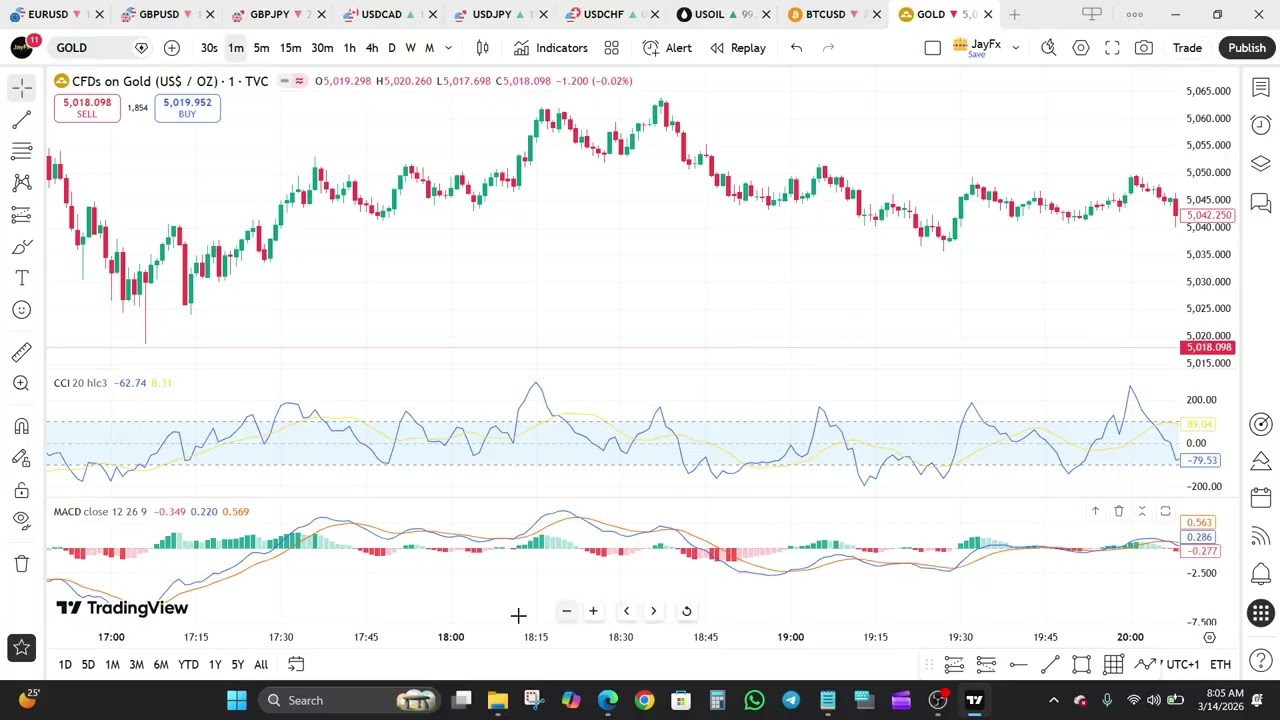Screen dimensions: 1280x720
Task: Select the 1m timeframe
Action: tap(235, 48)
